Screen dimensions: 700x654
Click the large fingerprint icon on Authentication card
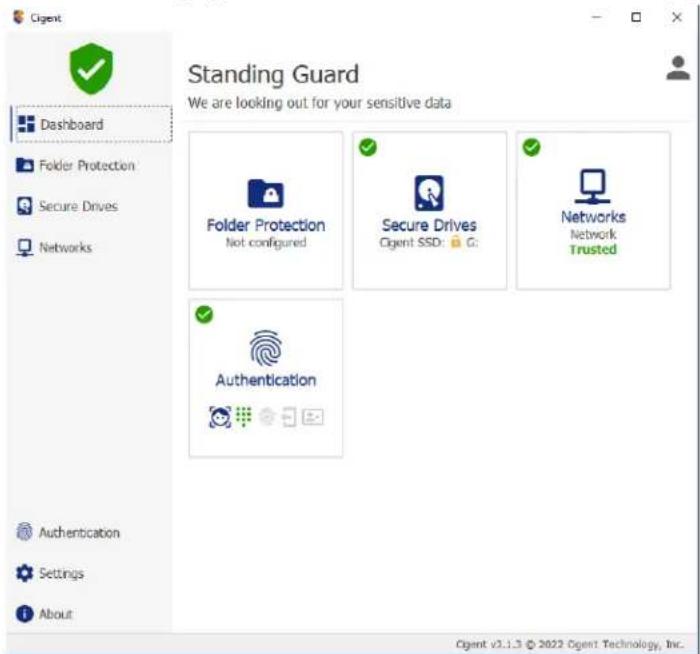point(266,348)
